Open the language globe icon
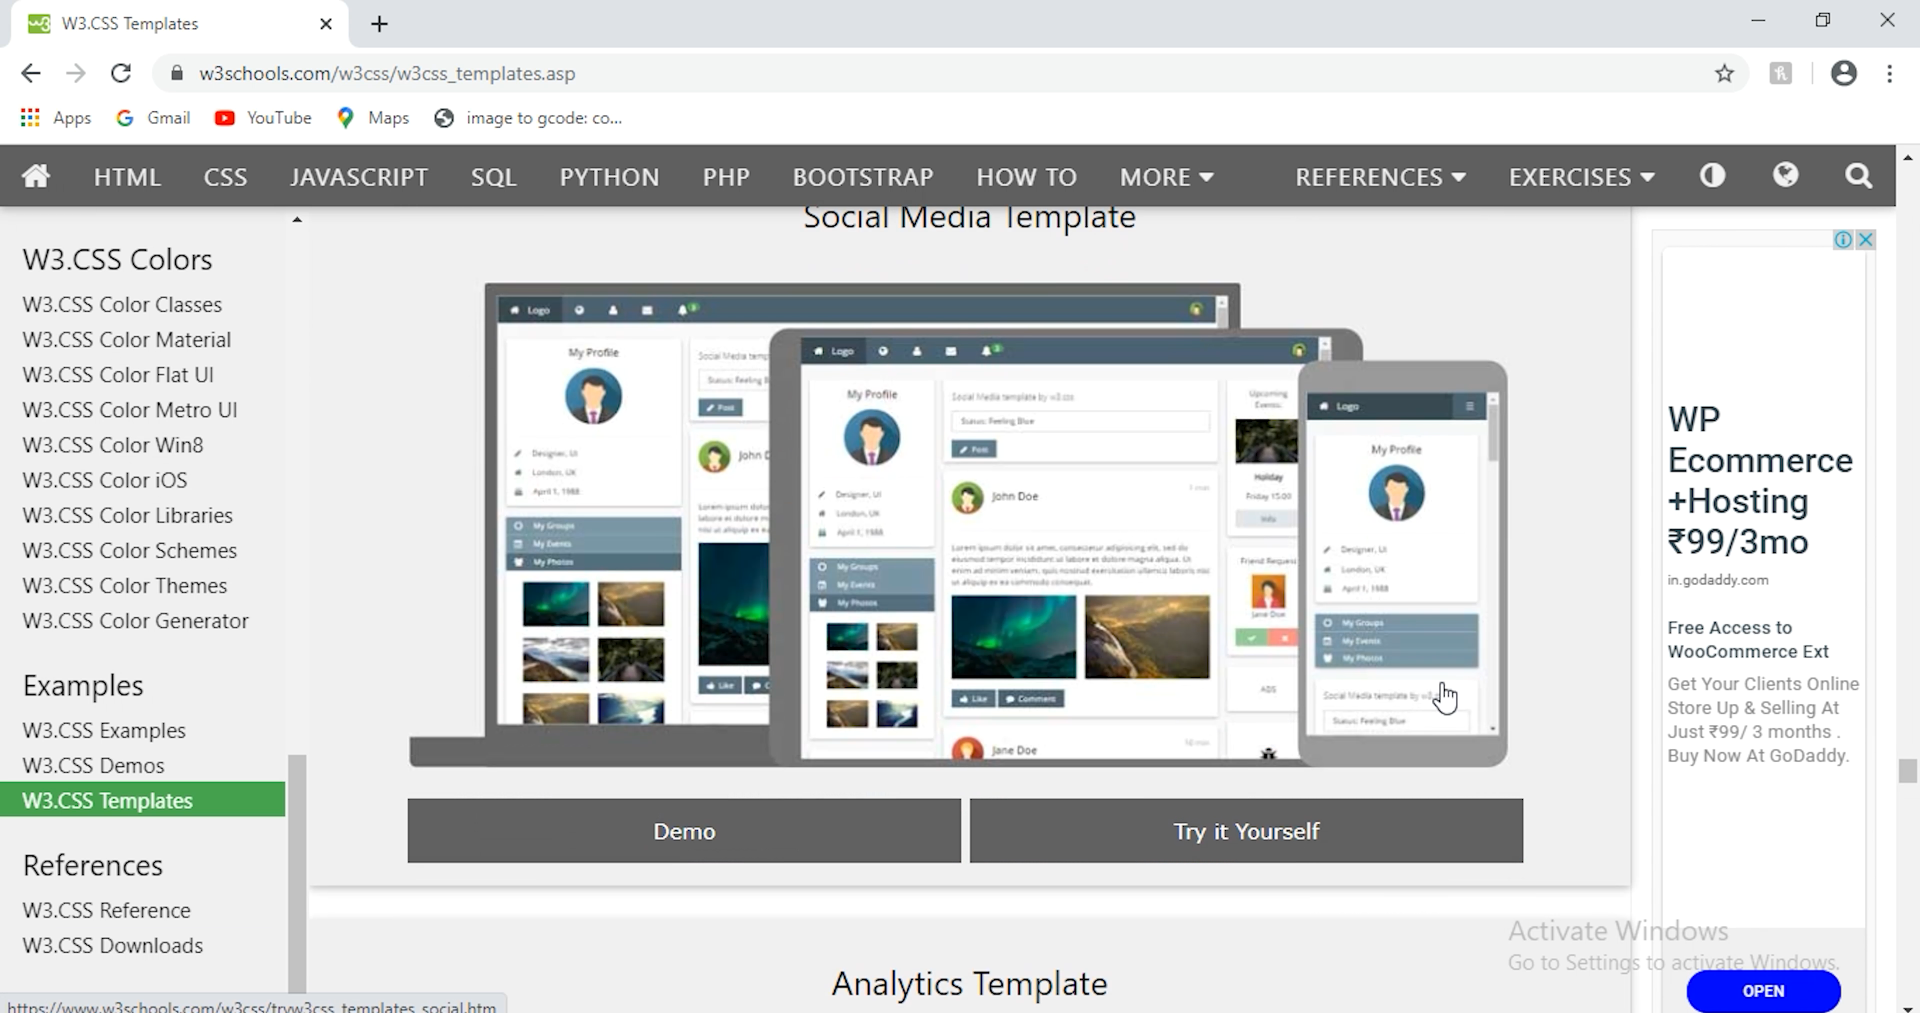Screen dimensions: 1920x1013 click(1786, 176)
